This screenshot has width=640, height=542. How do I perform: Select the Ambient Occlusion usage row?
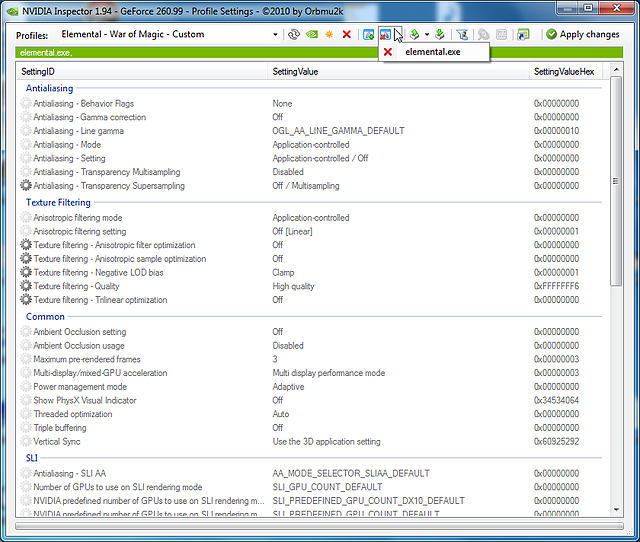pyautogui.click(x=312, y=346)
